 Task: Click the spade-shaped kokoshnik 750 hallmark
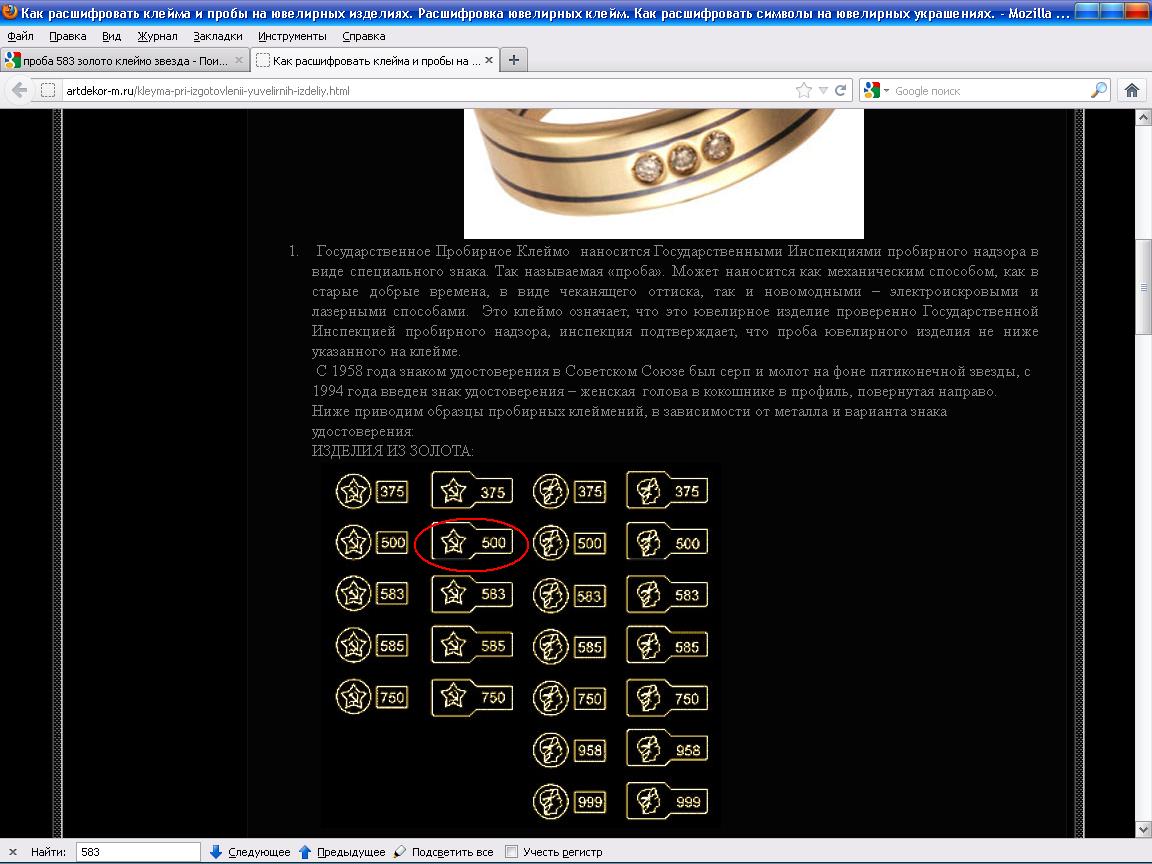[x=667, y=697]
